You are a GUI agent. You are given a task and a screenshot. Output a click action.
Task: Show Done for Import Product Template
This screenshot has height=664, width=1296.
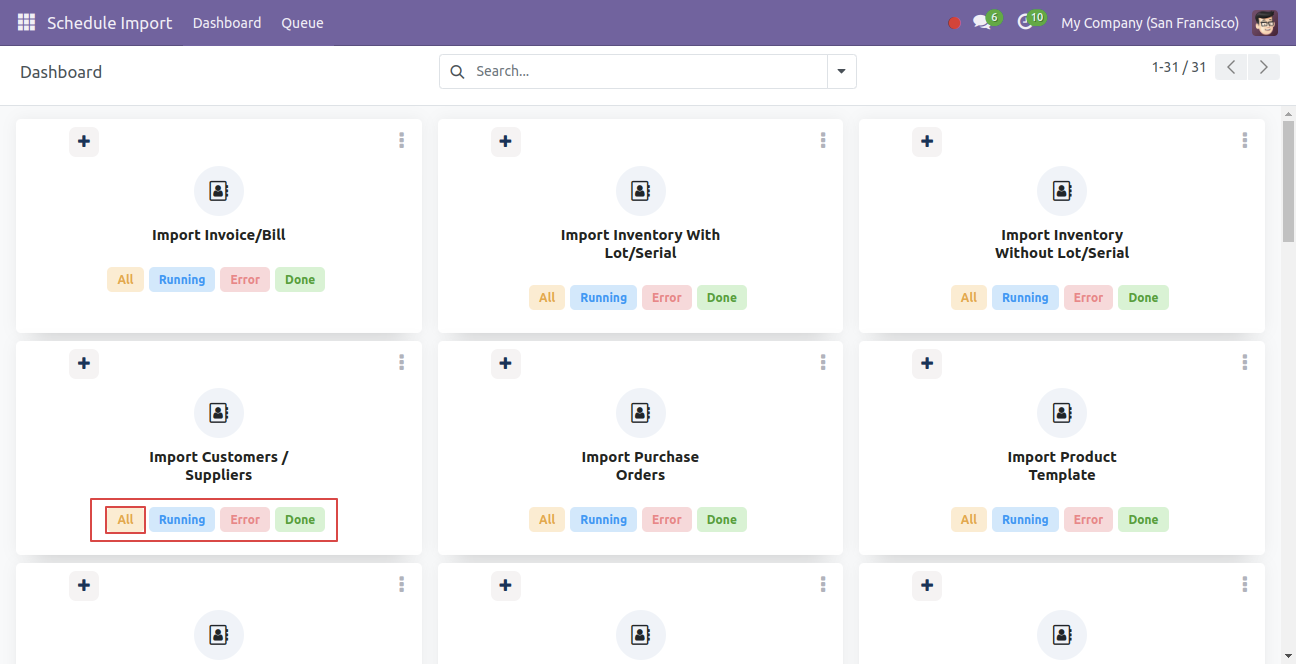pyautogui.click(x=1143, y=520)
